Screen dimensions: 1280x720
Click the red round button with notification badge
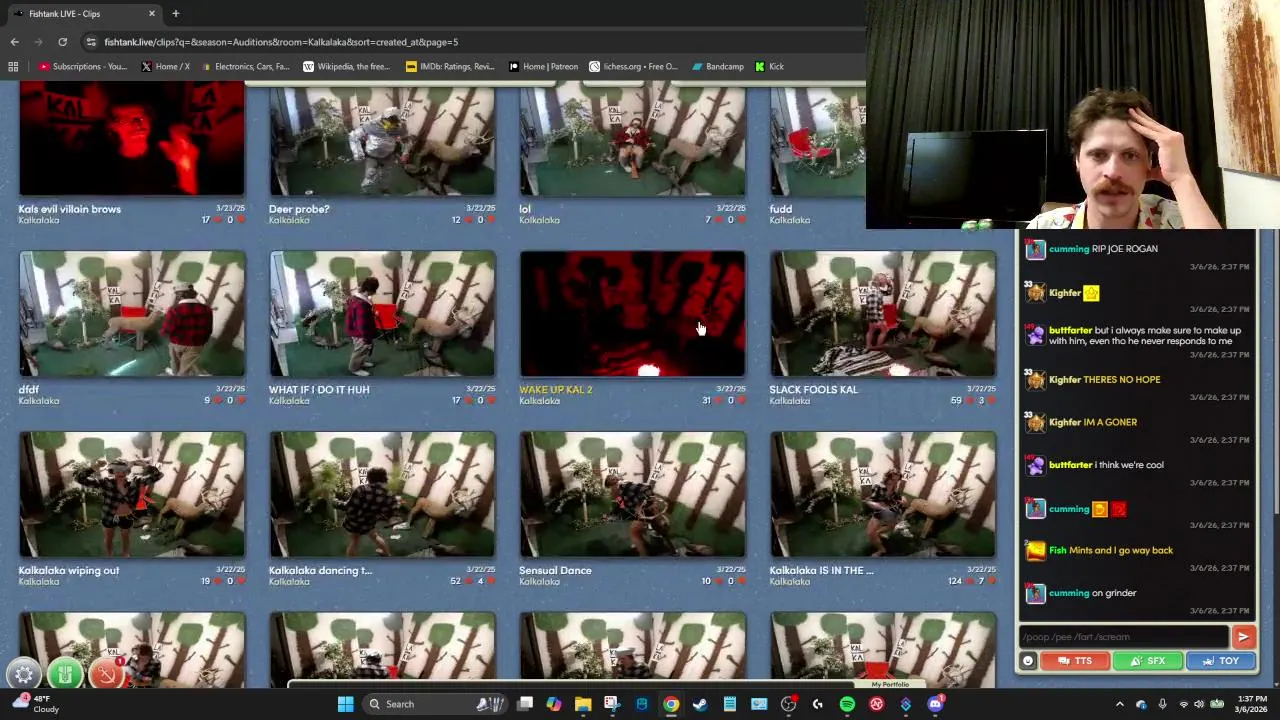106,674
